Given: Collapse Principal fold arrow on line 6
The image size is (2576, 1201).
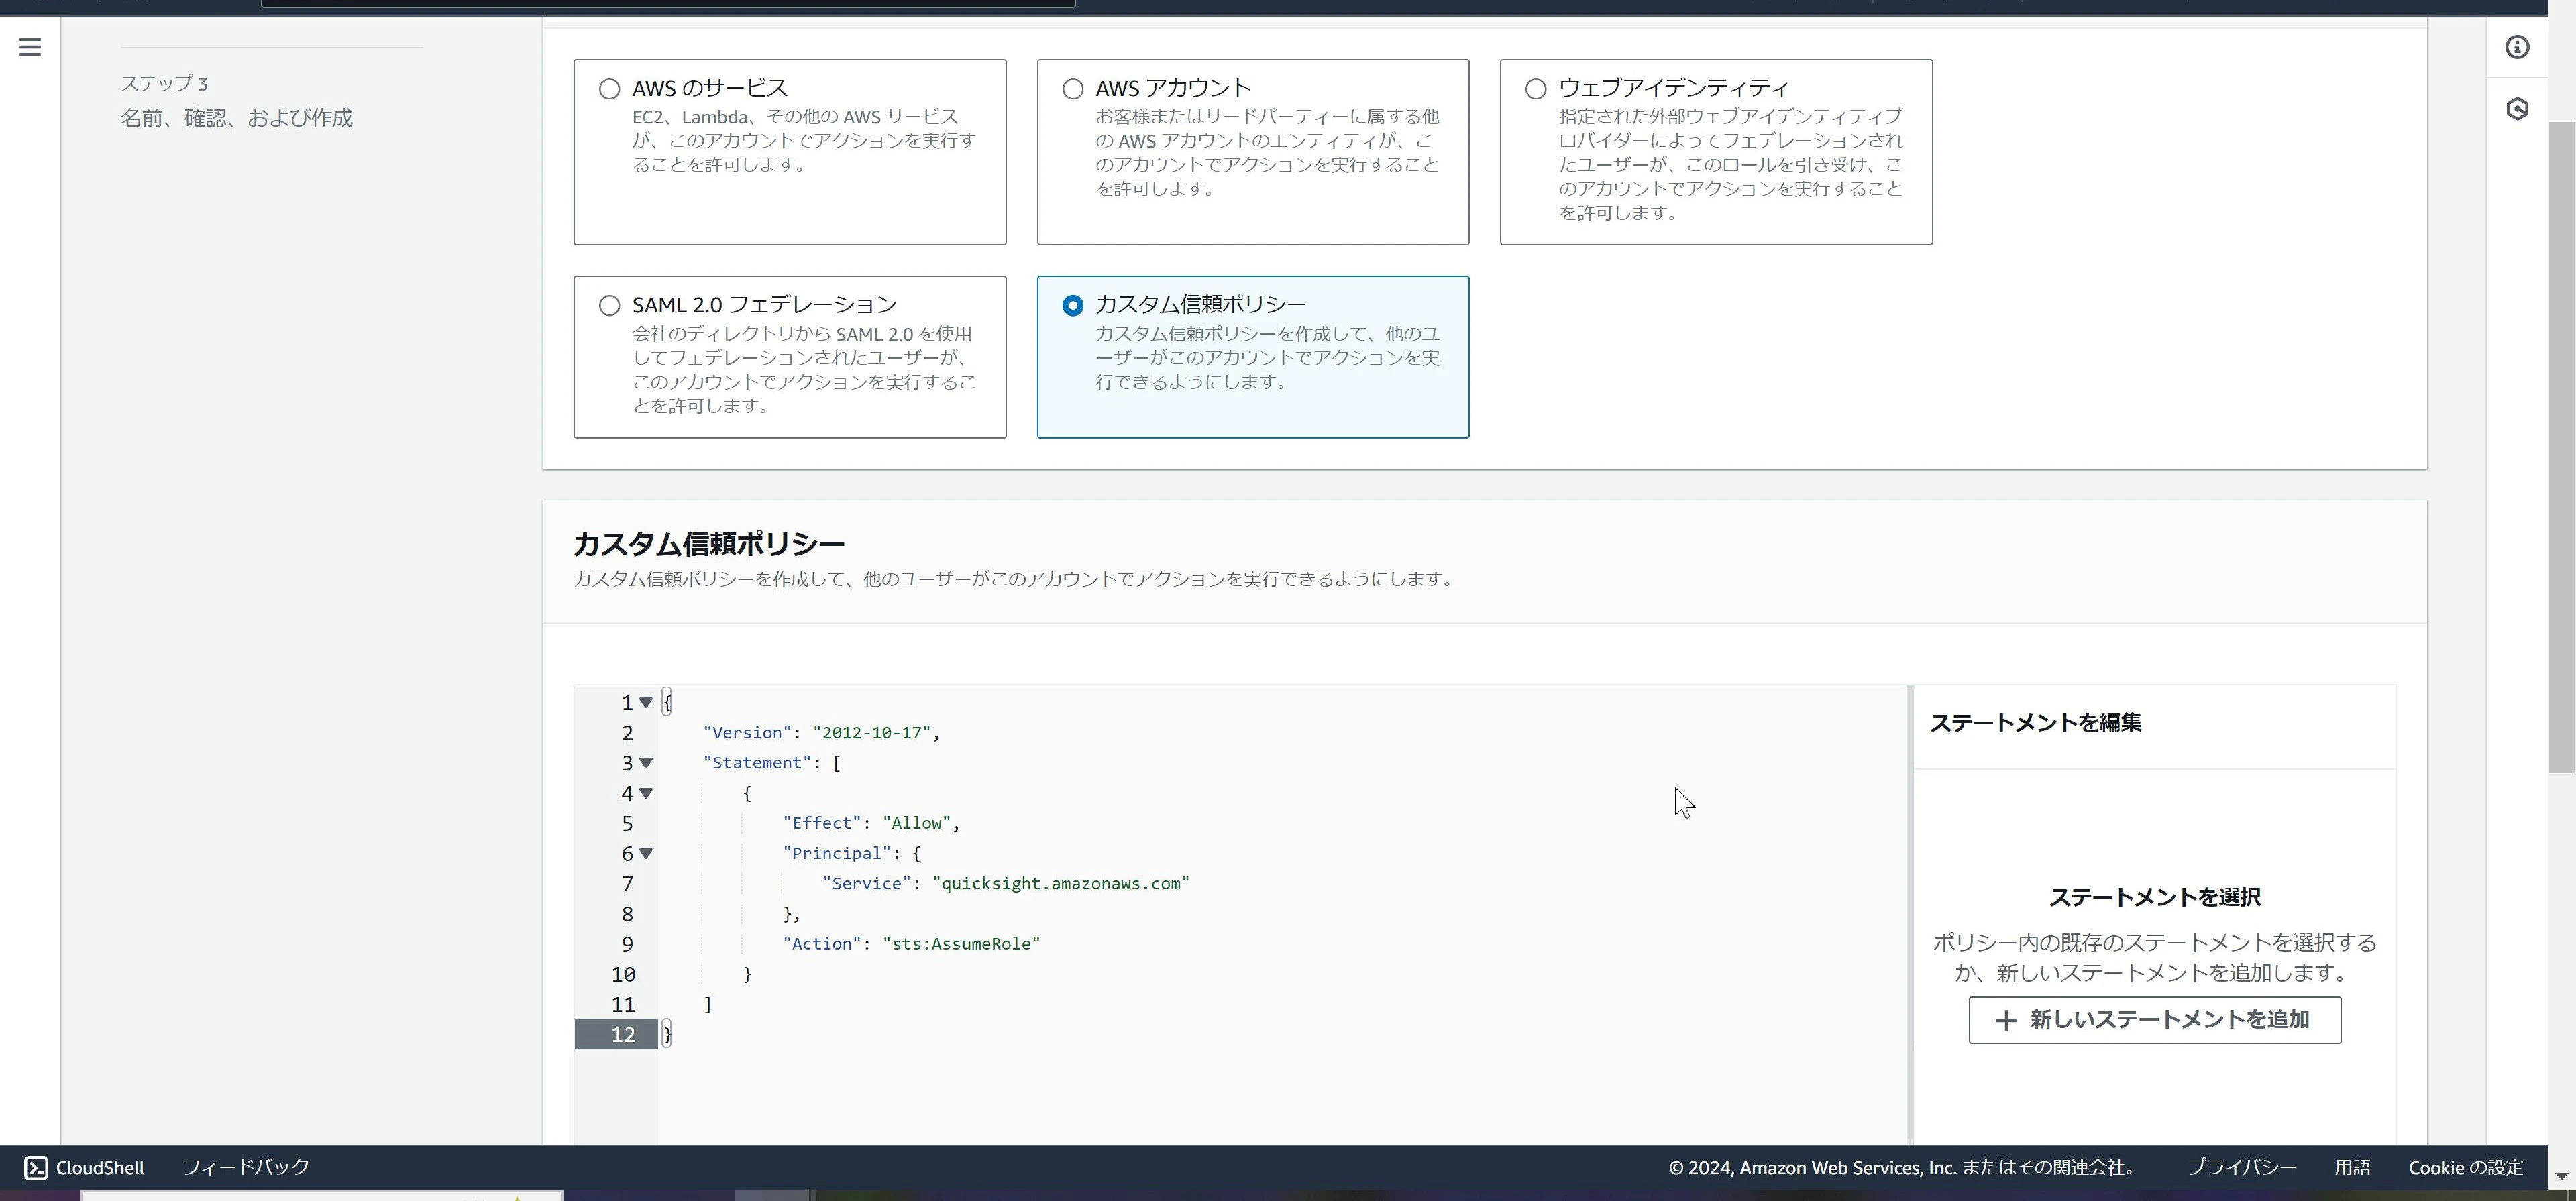Looking at the screenshot, I should click(646, 853).
